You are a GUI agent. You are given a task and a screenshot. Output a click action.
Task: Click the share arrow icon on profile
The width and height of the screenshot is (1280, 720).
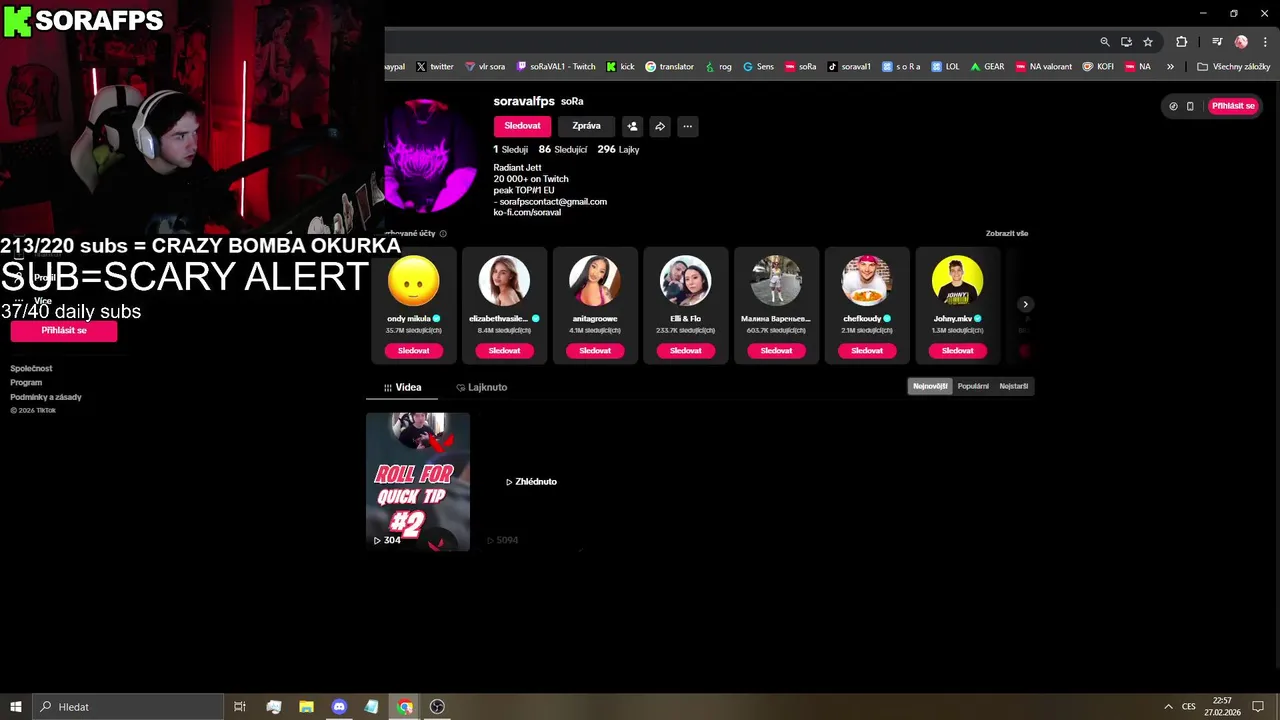tap(660, 126)
